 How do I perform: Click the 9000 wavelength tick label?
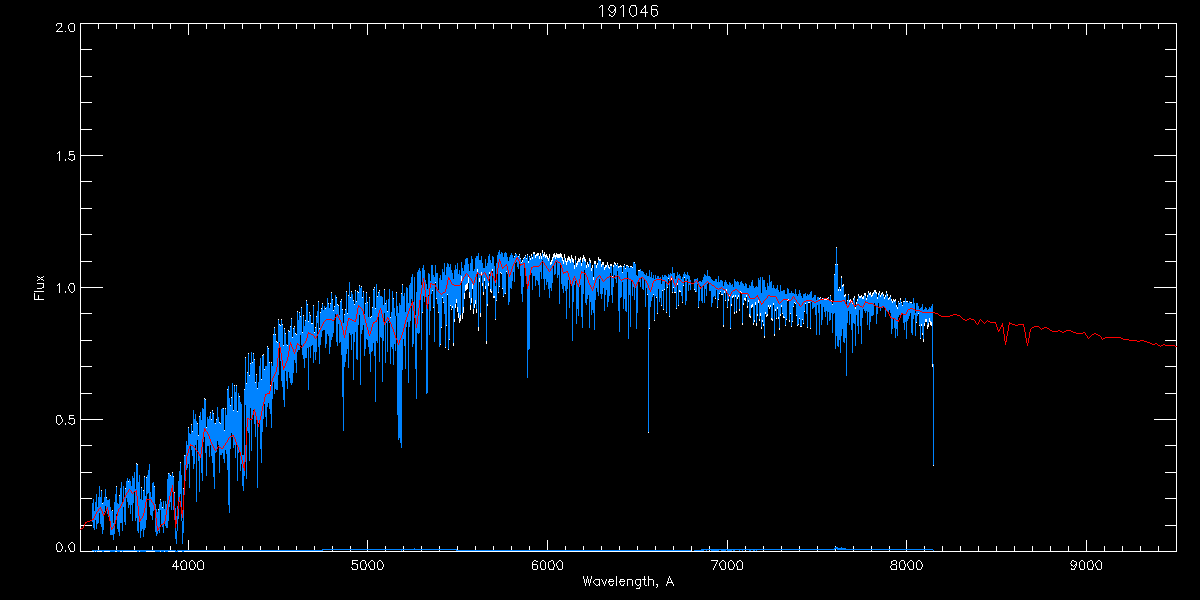coord(1086,564)
